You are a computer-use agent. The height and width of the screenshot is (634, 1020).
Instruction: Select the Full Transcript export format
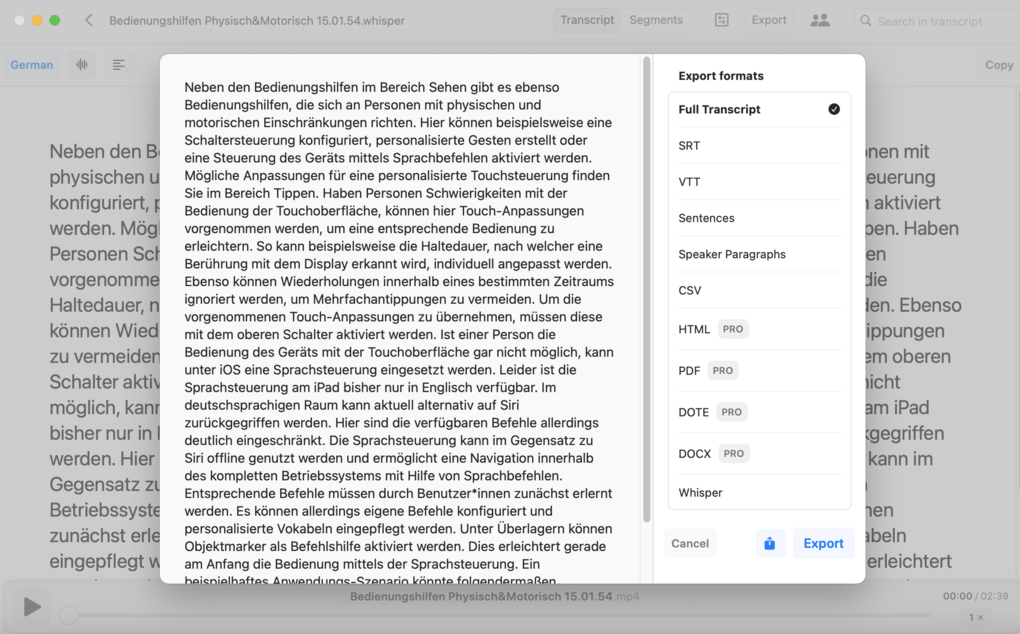point(759,109)
